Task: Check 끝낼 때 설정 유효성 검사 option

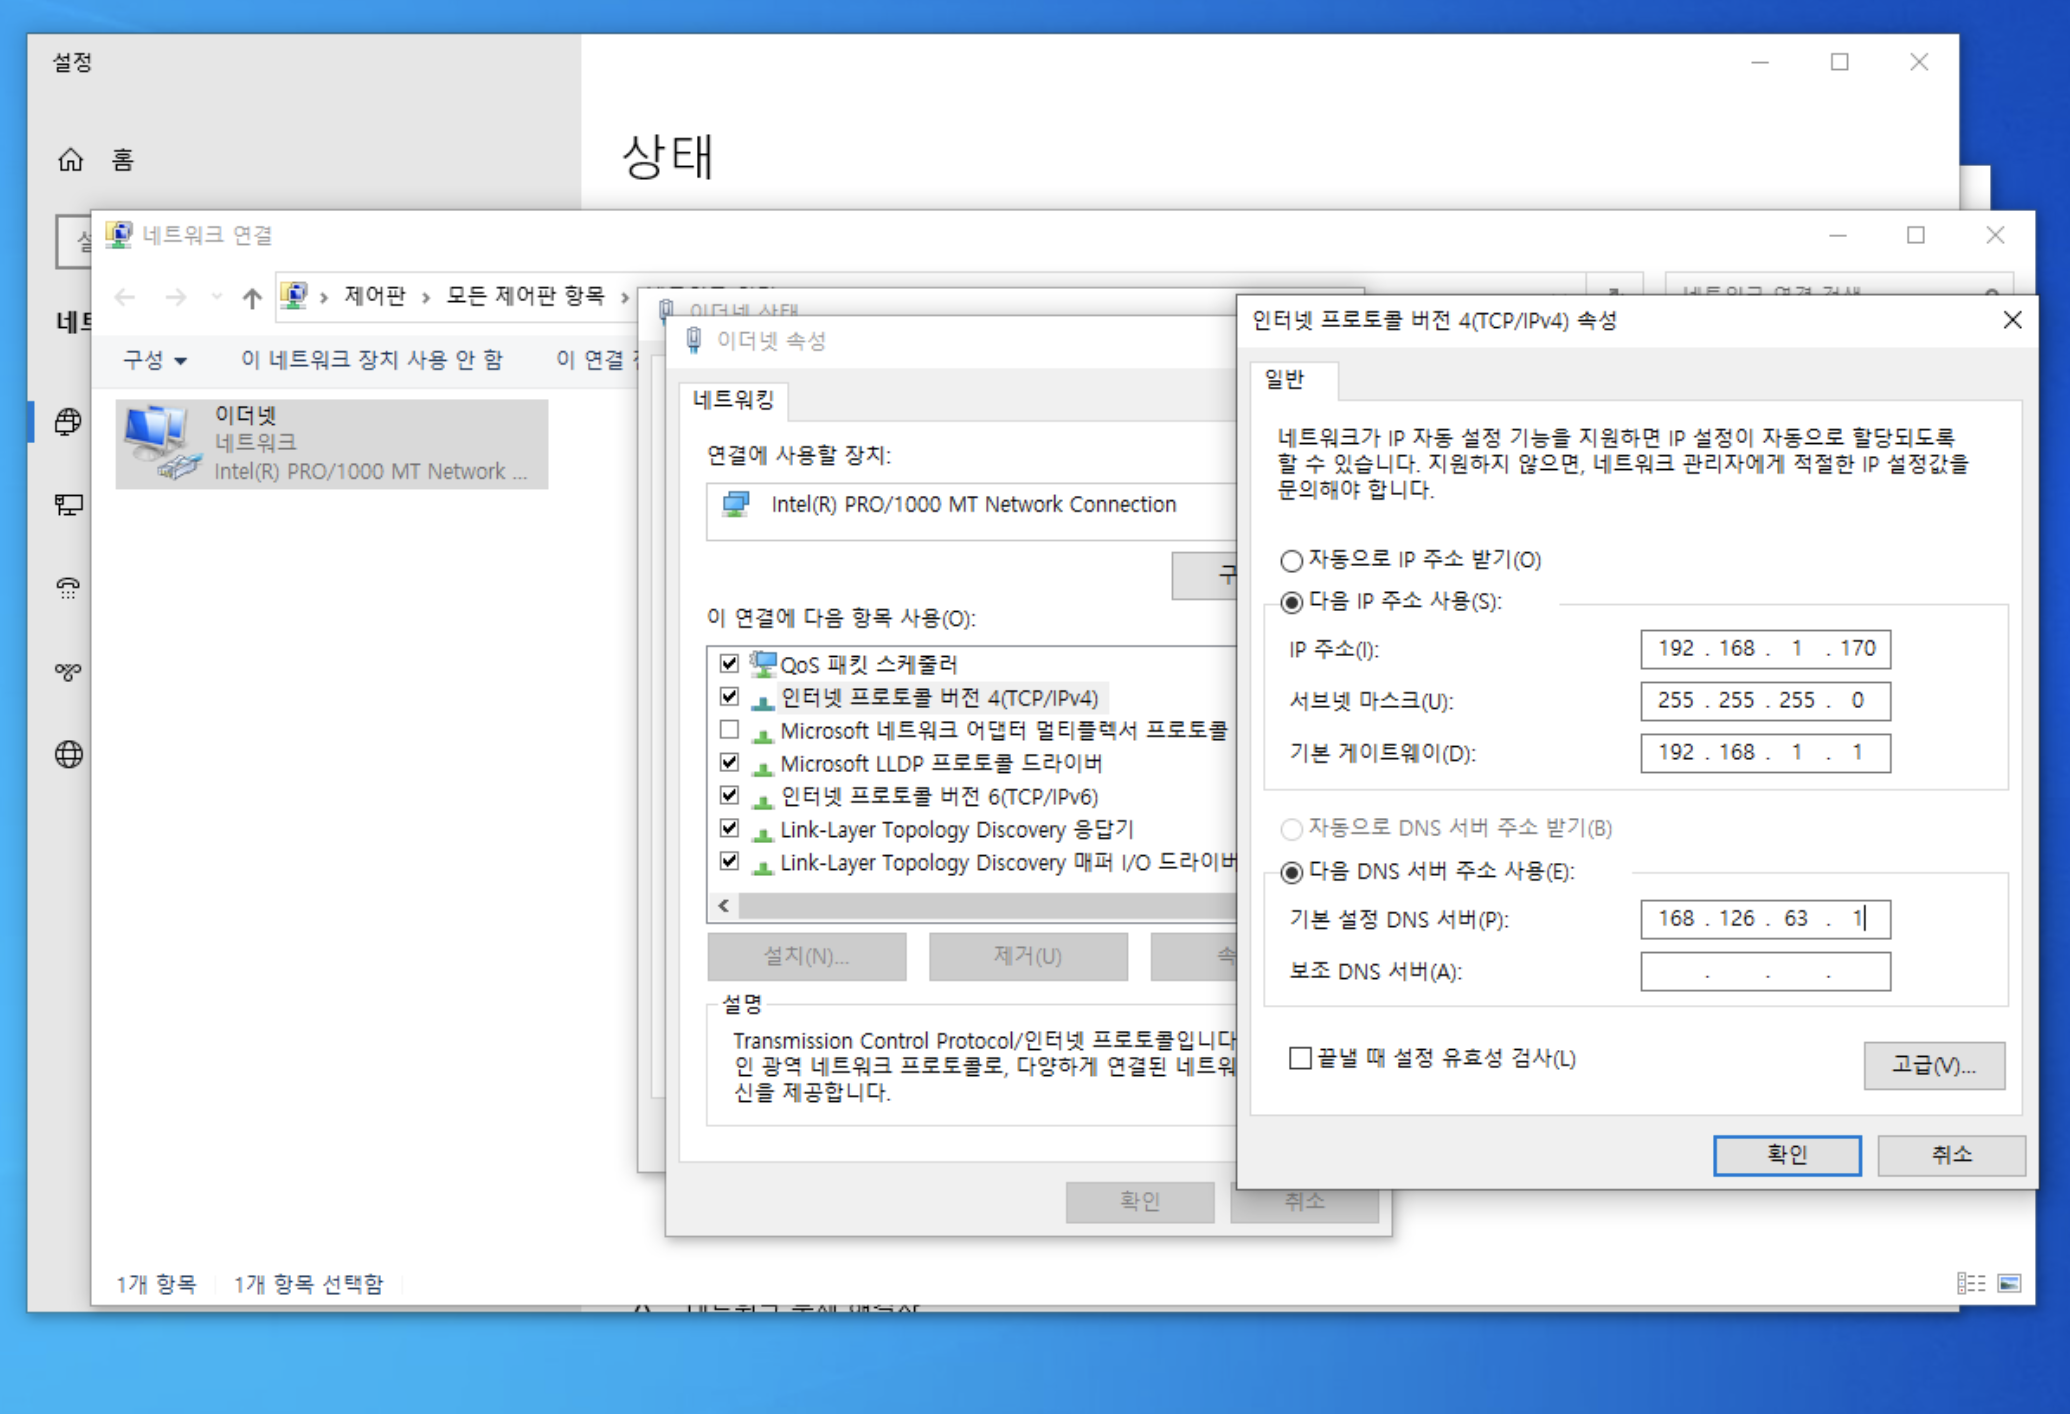Action: click(1300, 1058)
